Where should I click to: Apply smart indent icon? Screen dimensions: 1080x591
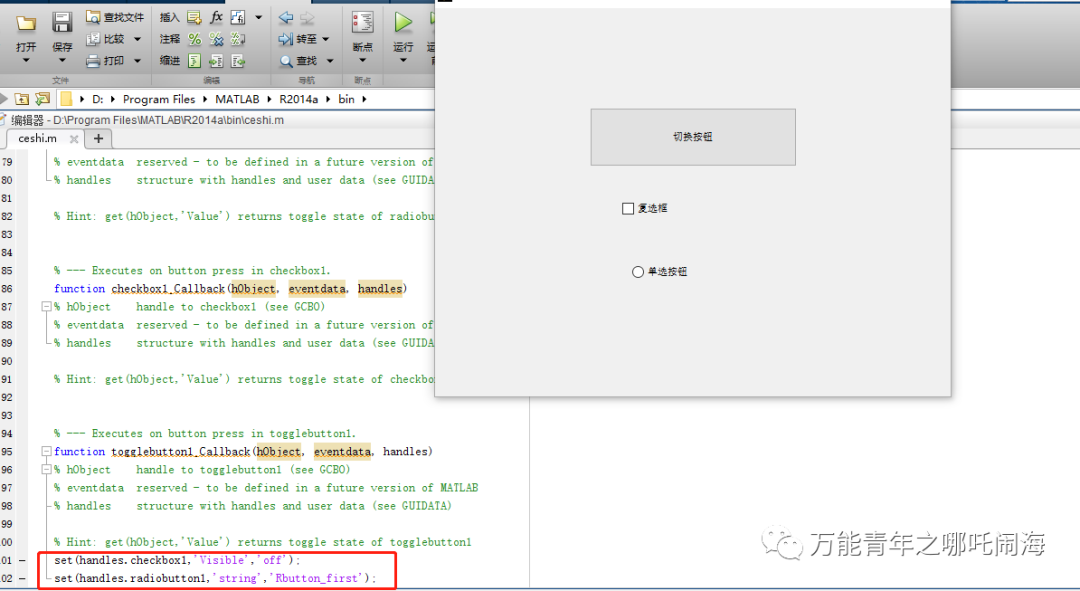195,61
